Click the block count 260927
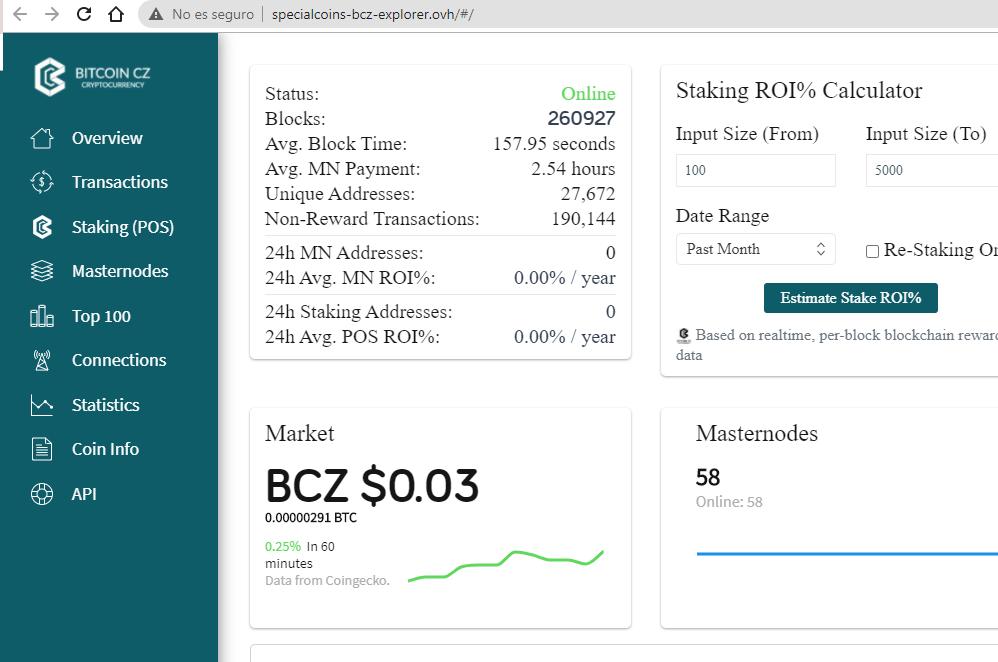This screenshot has width=998, height=662. [x=581, y=118]
